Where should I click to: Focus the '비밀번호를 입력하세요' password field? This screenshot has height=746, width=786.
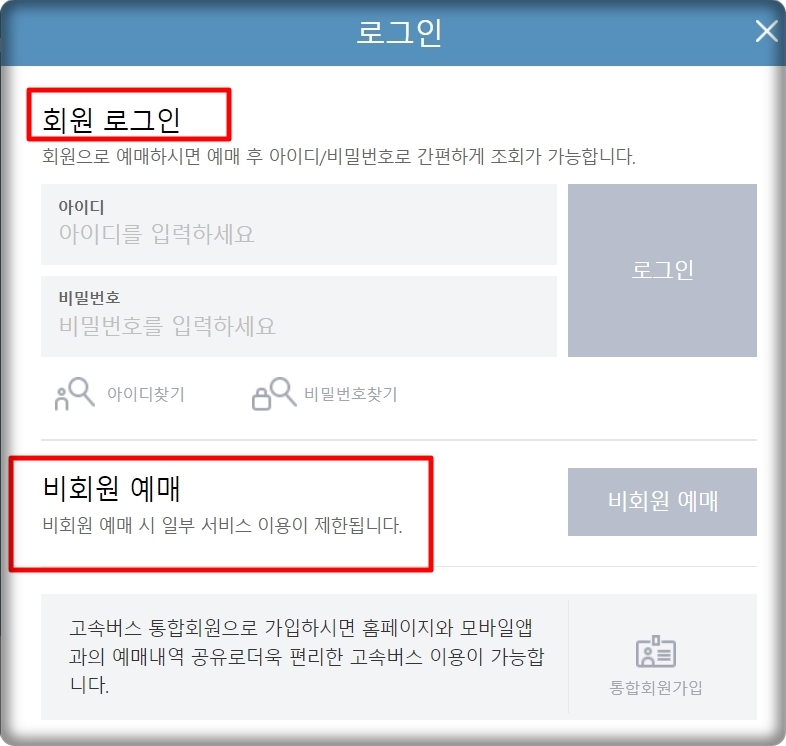point(299,316)
